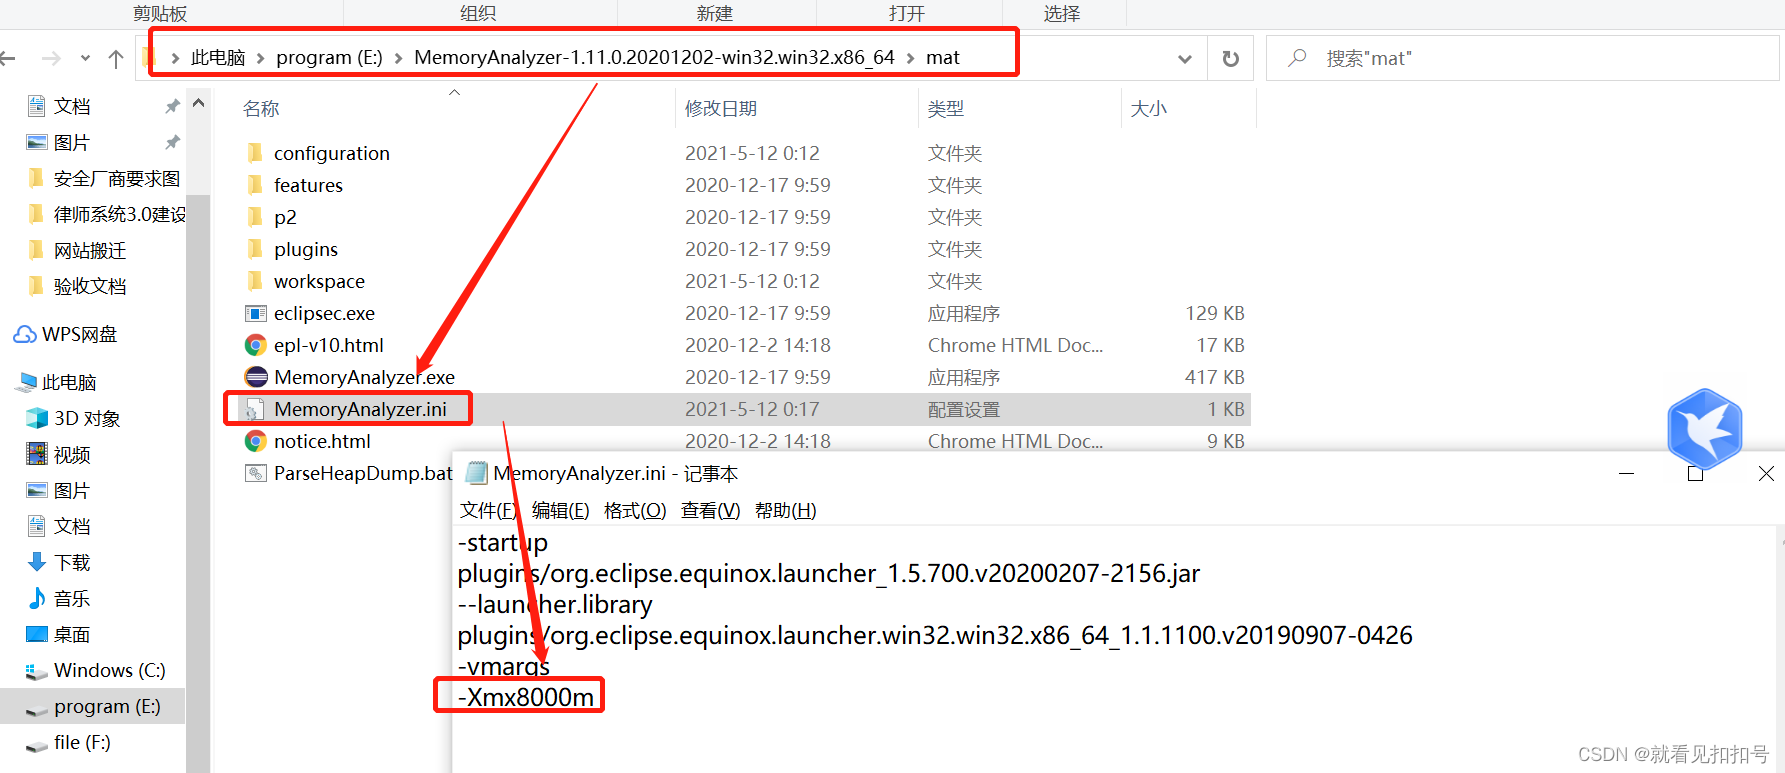The height and width of the screenshot is (773, 1785).
Task: Open 网站搬迁 quick access folder
Action: (77, 250)
